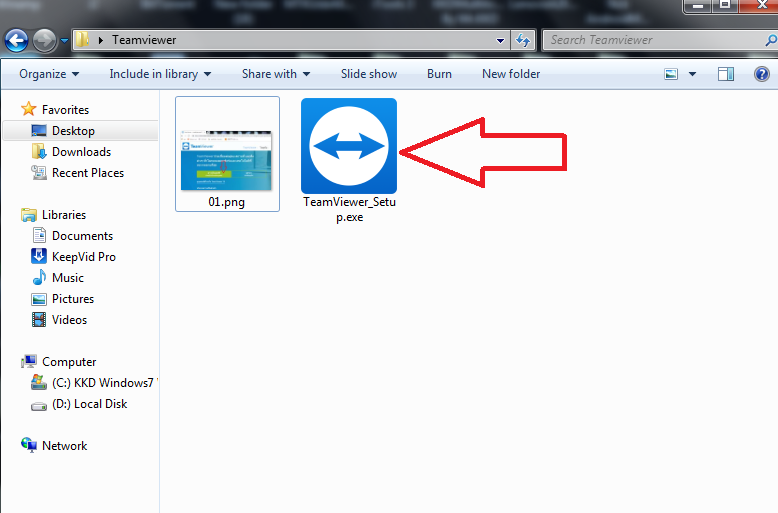This screenshot has height=513, width=778.
Task: Select the Libraries group
Action: 64,215
